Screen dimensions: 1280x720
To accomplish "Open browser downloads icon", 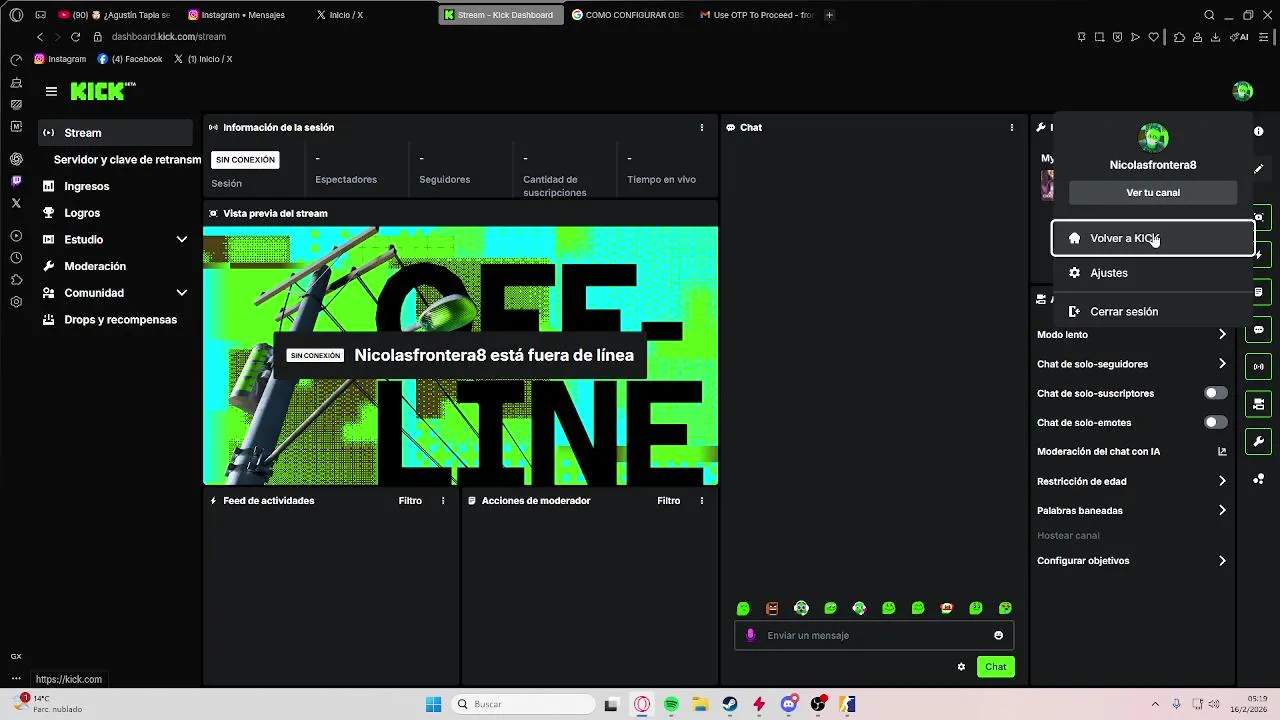I will click(x=1215, y=37).
